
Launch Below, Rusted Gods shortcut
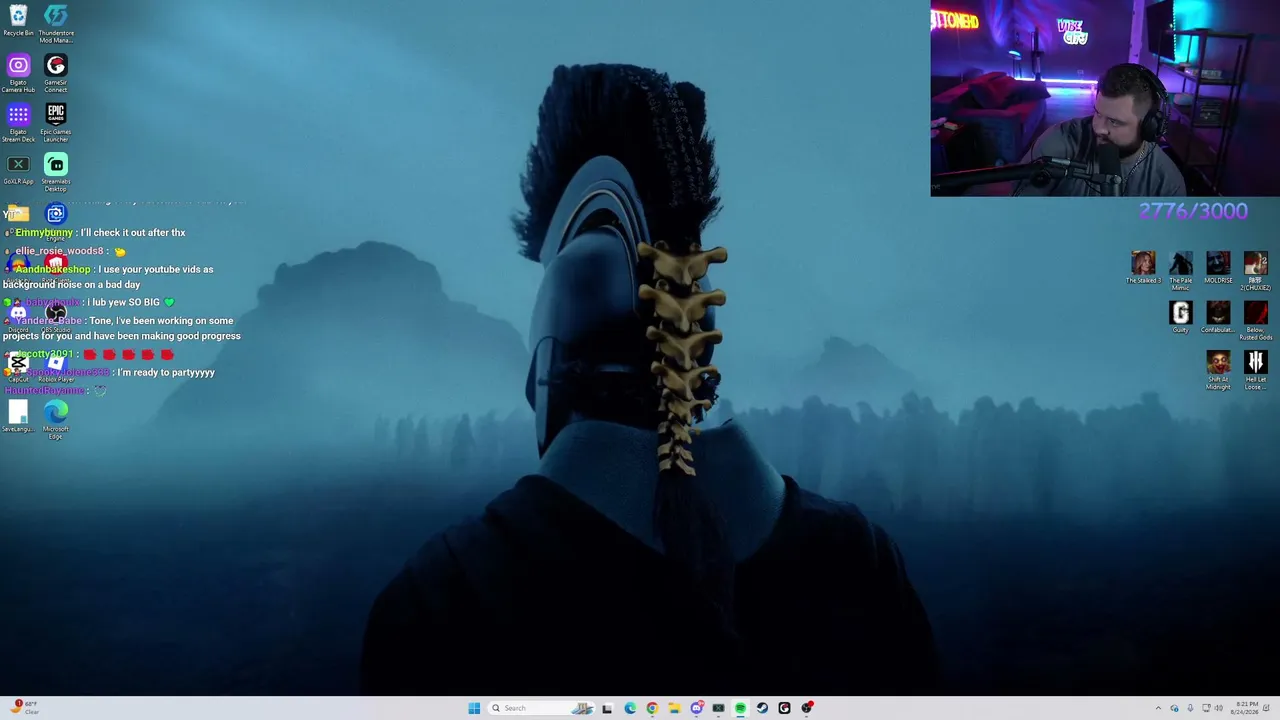1256,321
